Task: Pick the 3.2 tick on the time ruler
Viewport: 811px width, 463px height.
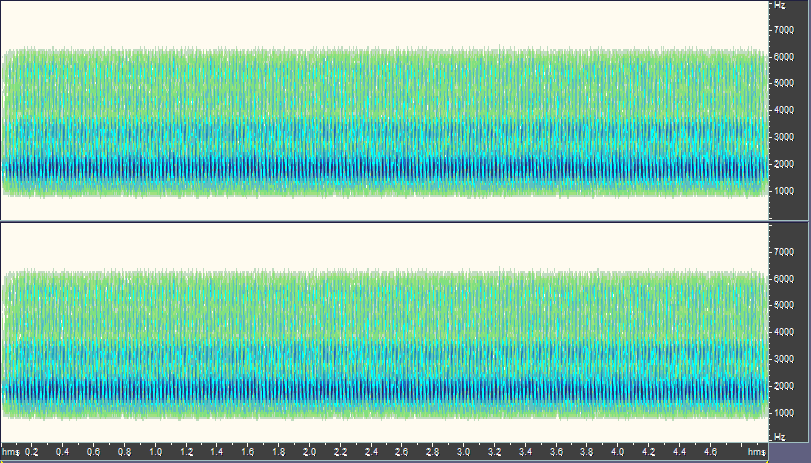Action: [x=494, y=452]
